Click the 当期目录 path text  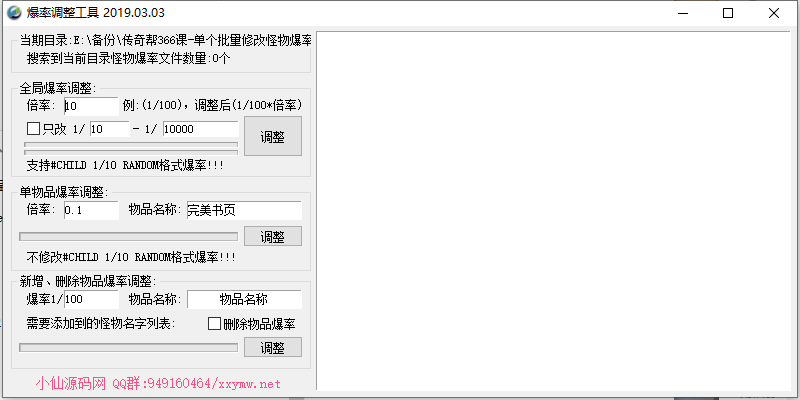(165, 40)
